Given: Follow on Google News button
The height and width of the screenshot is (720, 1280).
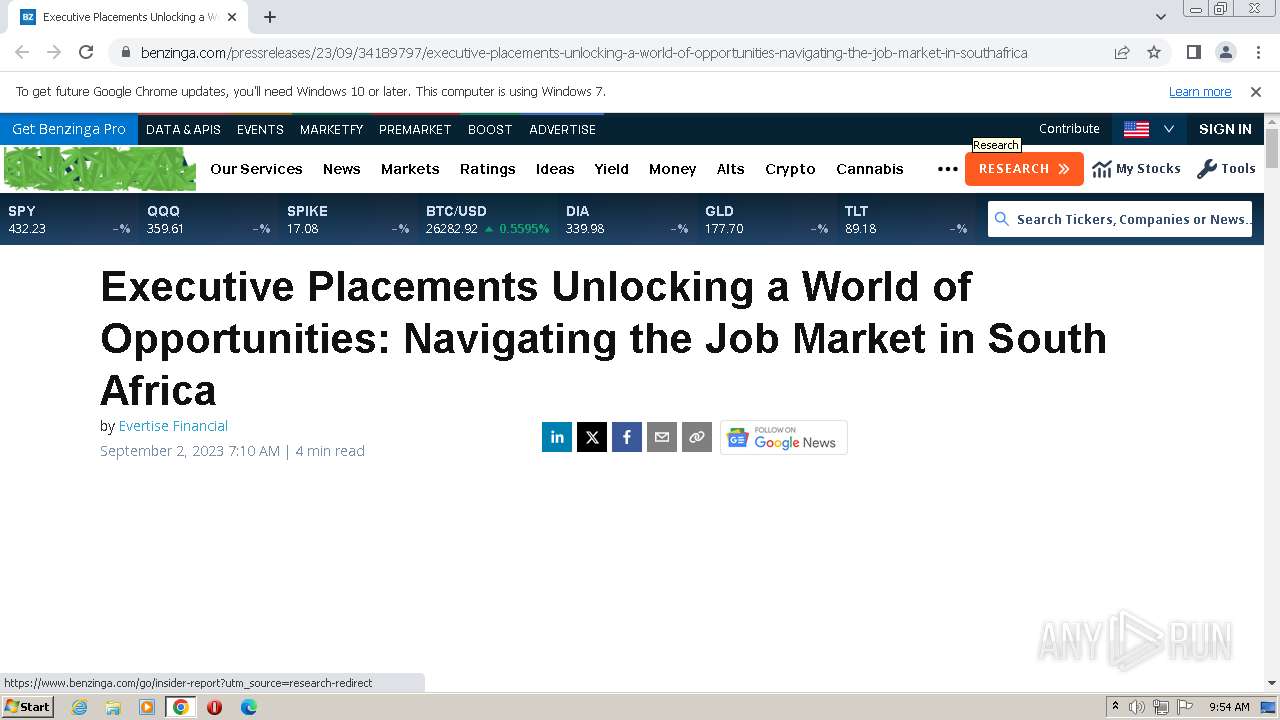Looking at the screenshot, I should pyautogui.click(x=784, y=438).
